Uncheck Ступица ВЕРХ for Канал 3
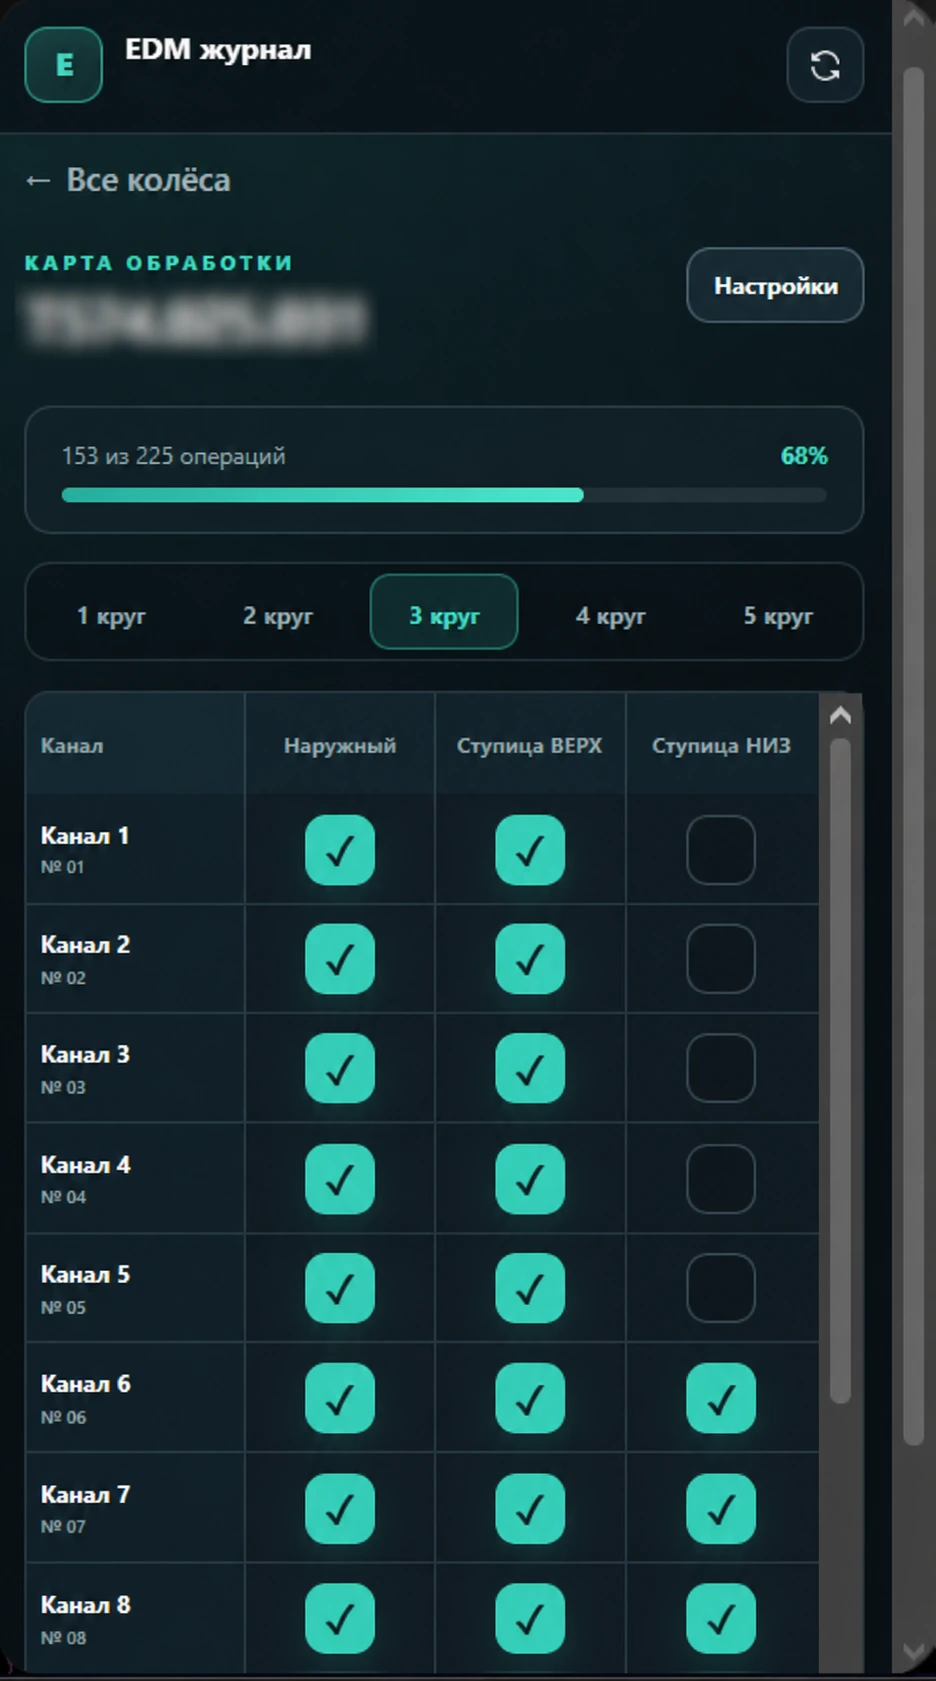 coord(530,1068)
